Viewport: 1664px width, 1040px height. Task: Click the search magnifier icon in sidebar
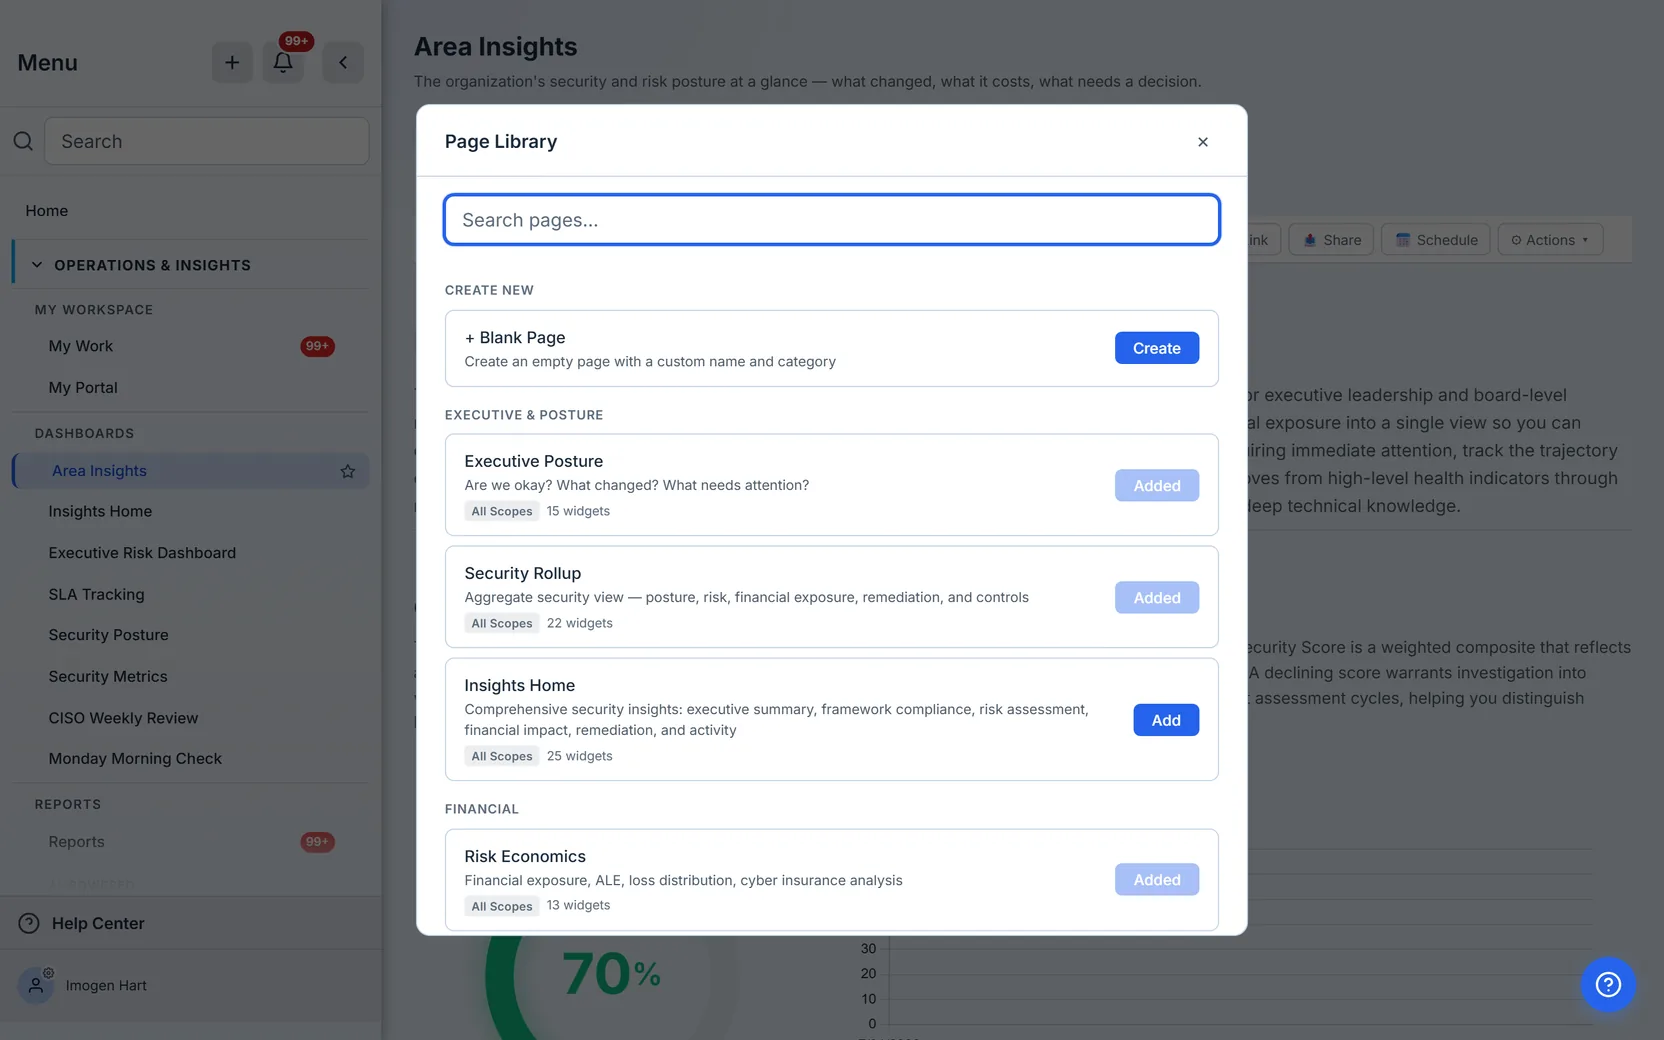pos(23,141)
